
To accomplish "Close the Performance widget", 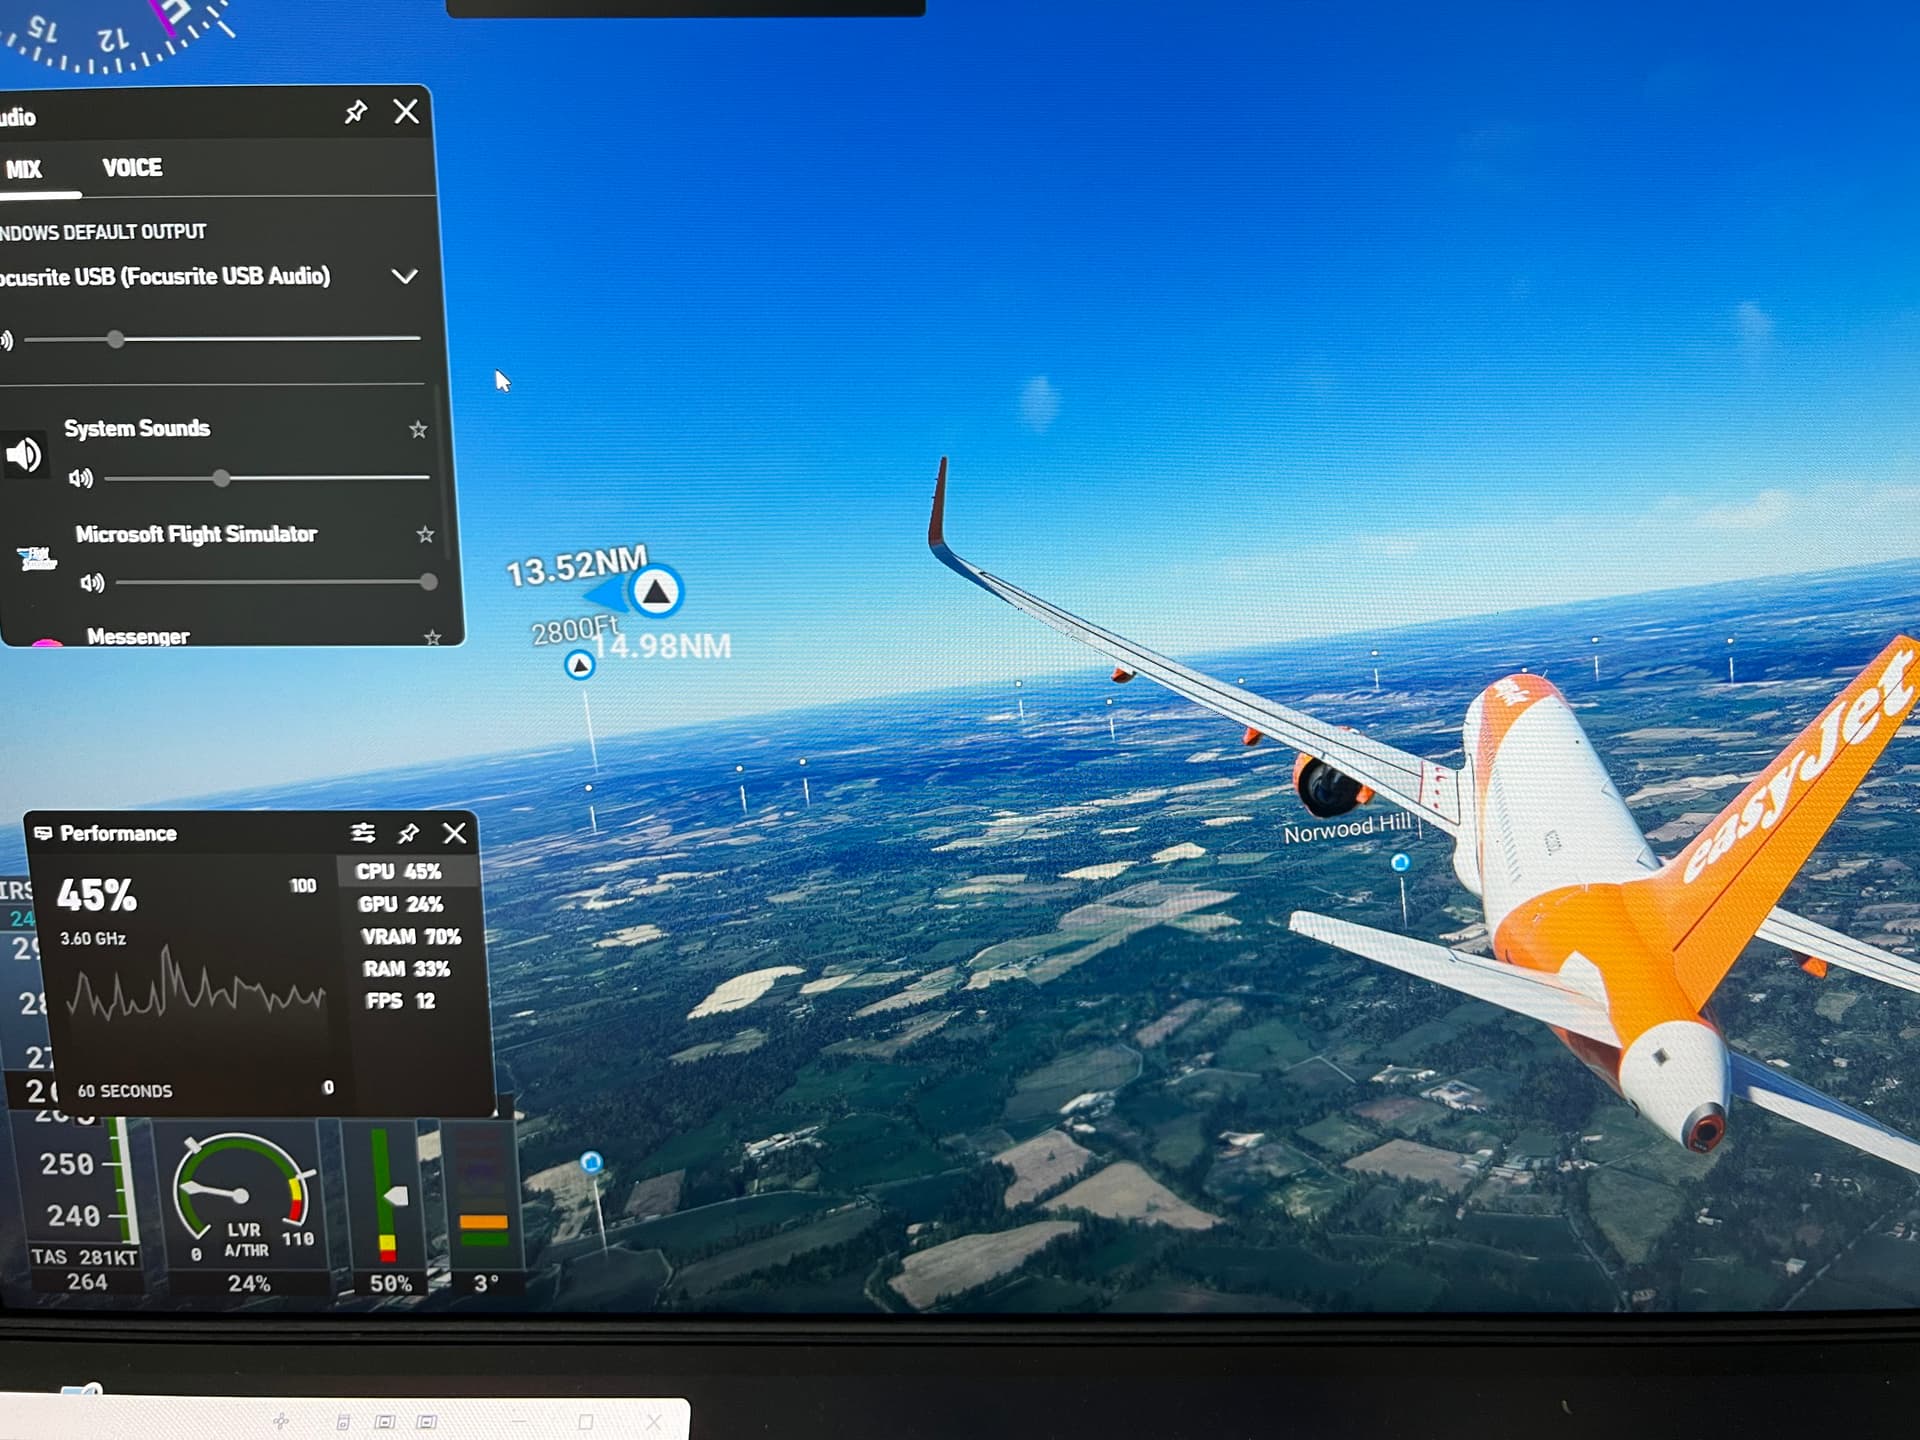I will coord(454,833).
